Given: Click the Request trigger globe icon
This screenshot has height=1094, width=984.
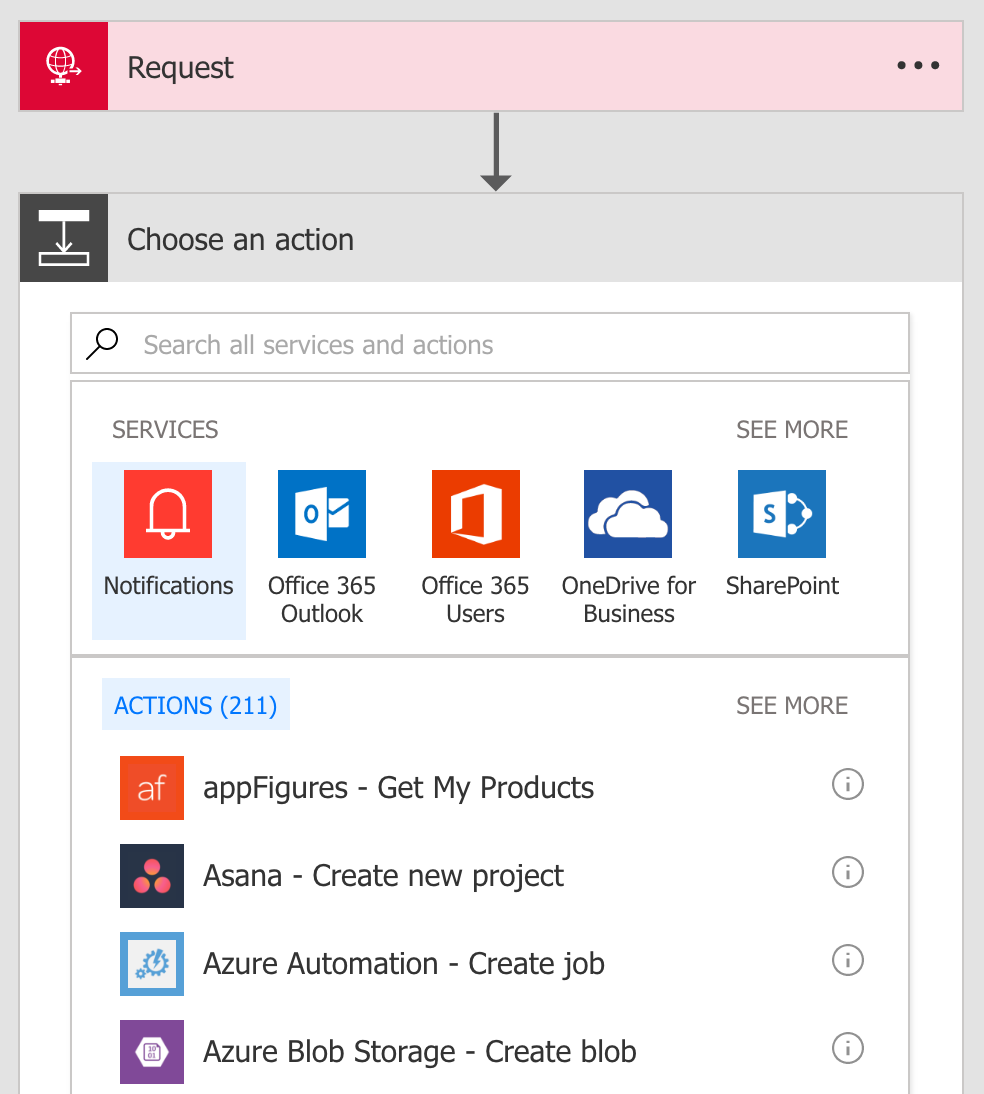Looking at the screenshot, I should (x=63, y=65).
